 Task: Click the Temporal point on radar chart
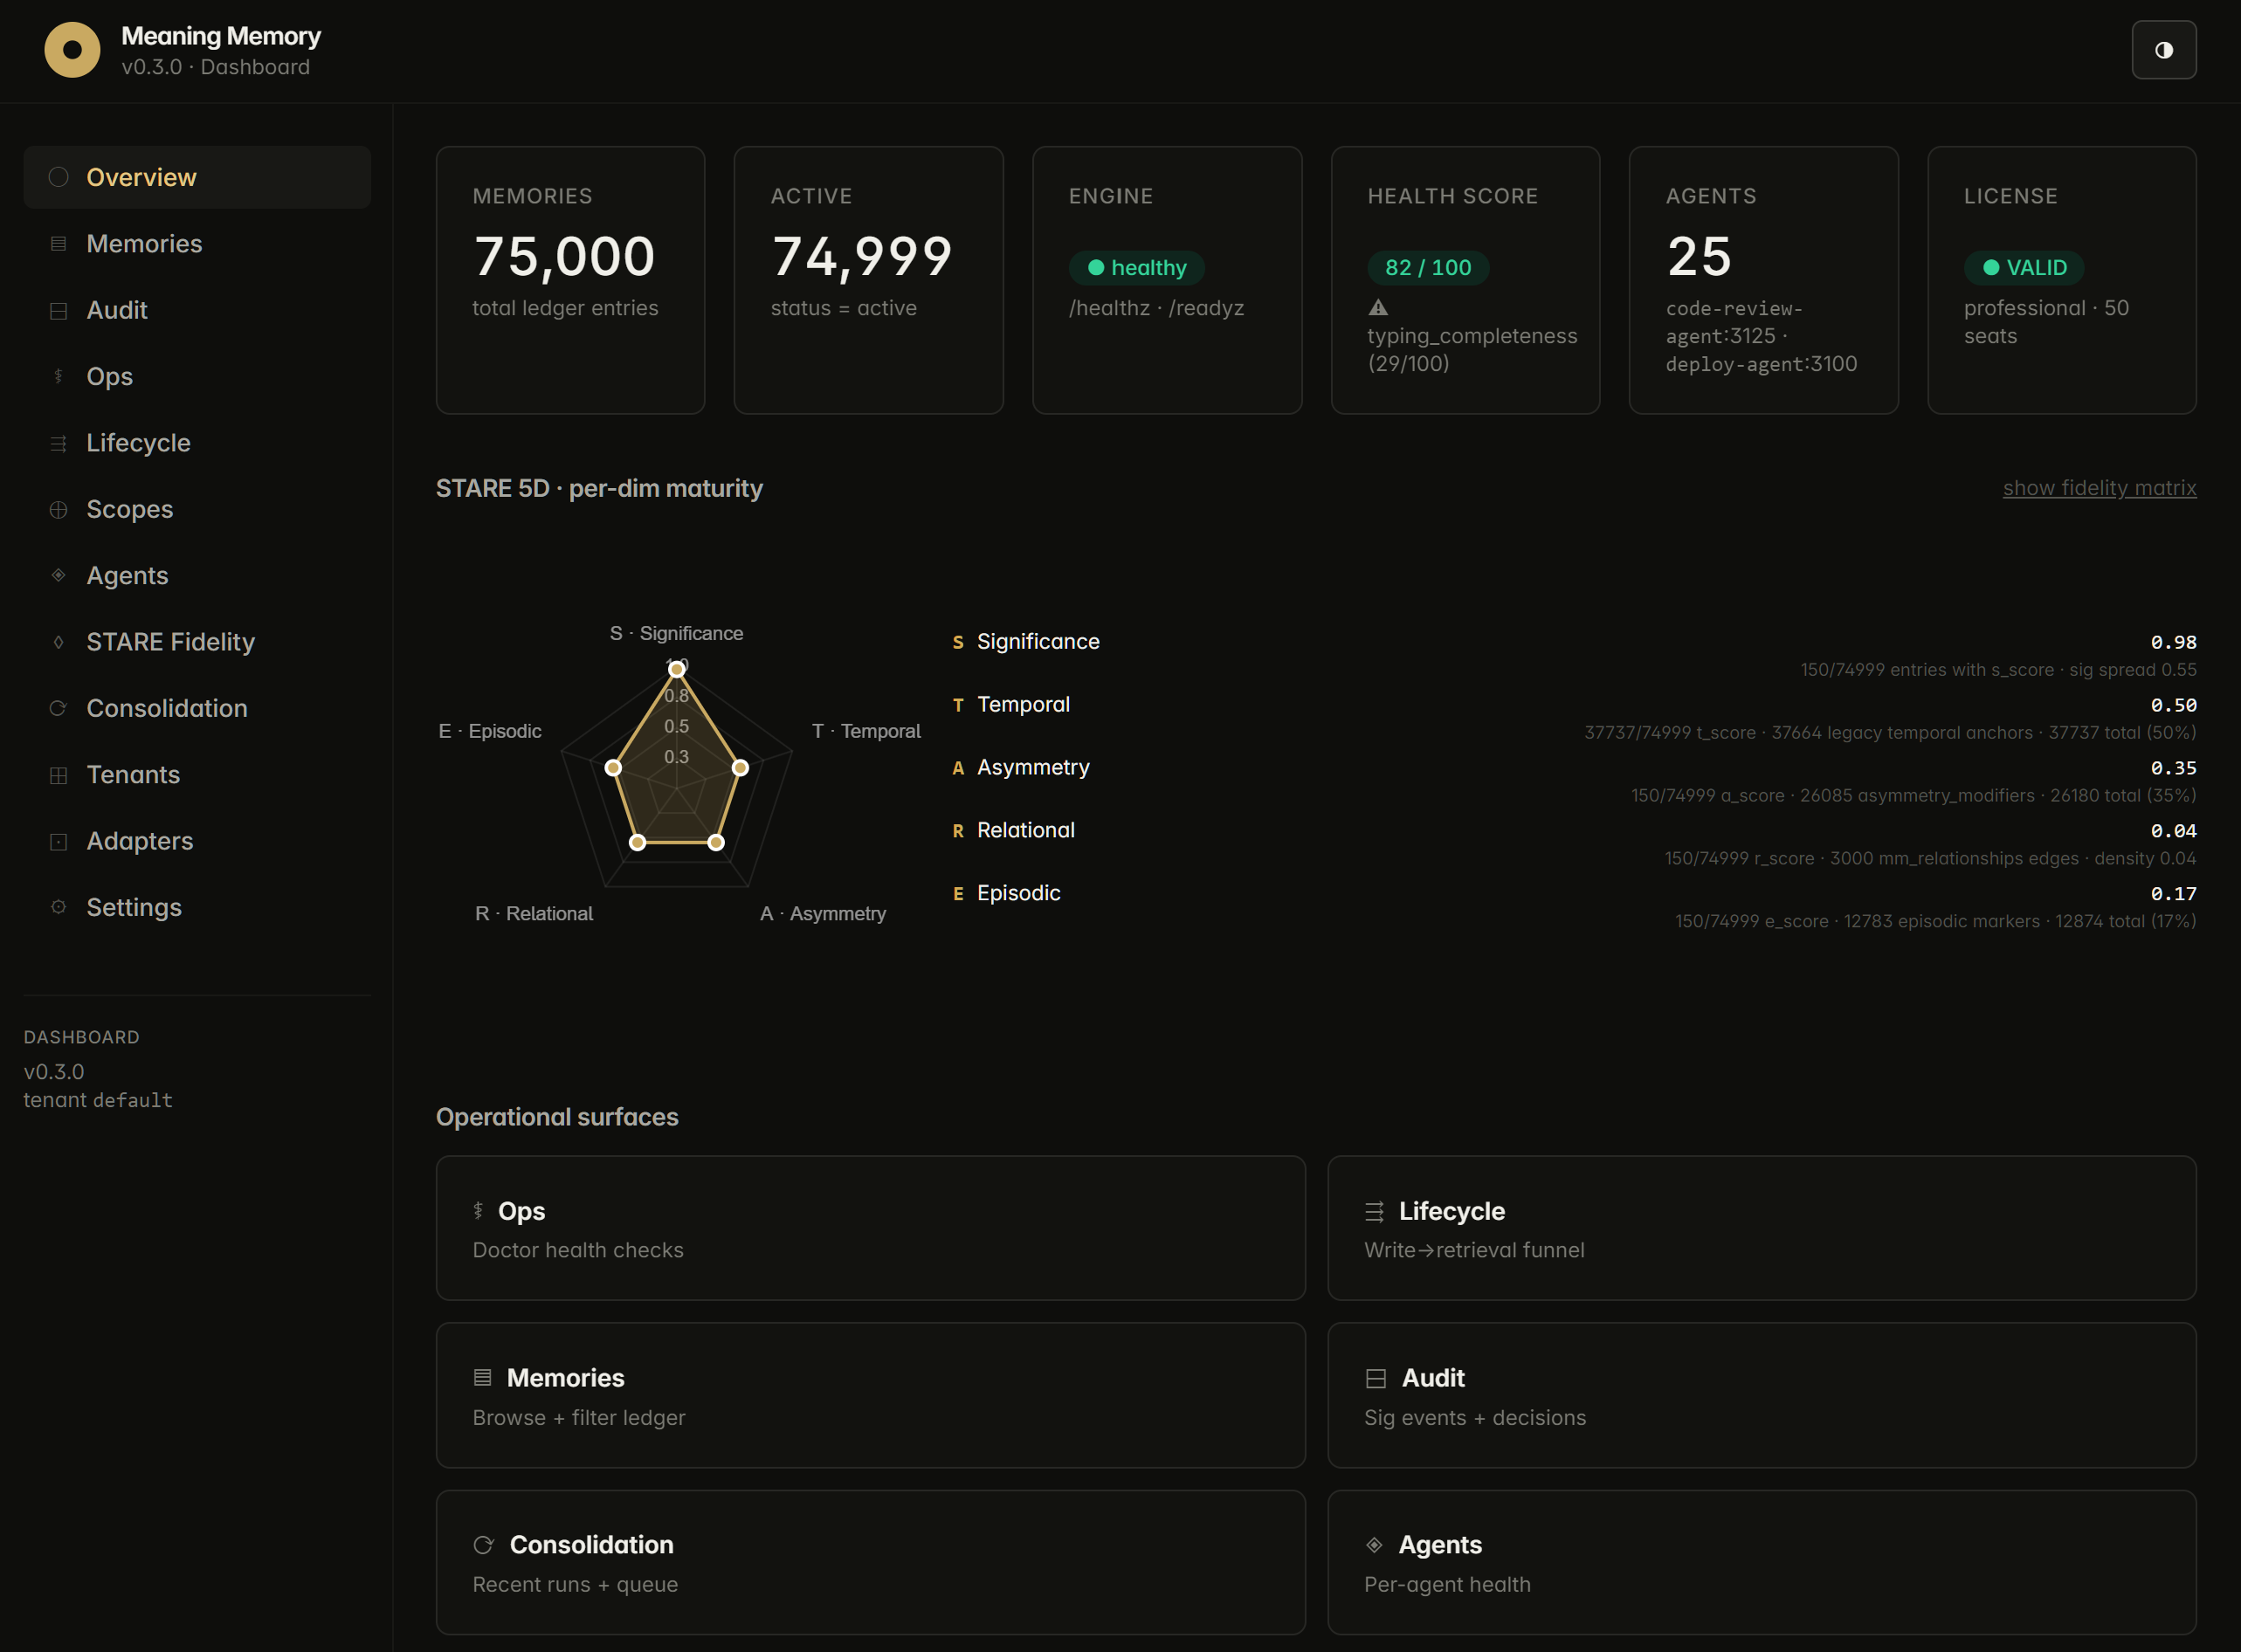tap(740, 768)
